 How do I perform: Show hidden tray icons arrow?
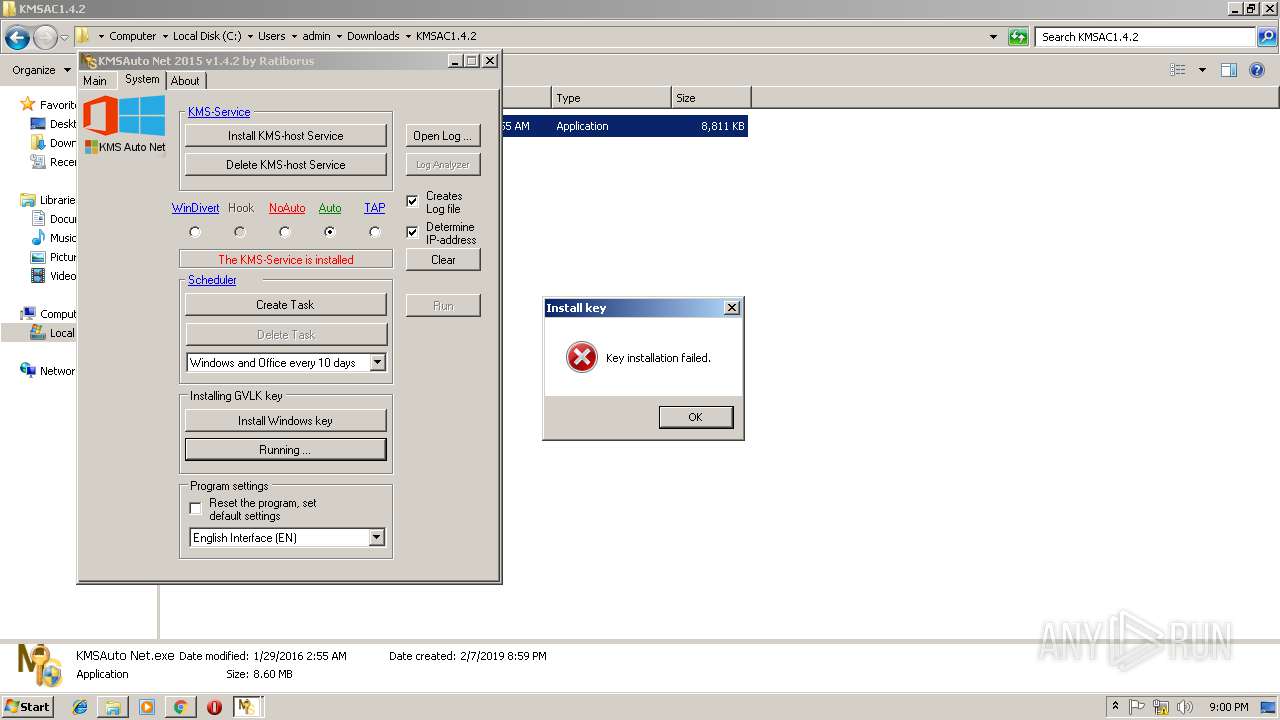pyautogui.click(x=1115, y=707)
